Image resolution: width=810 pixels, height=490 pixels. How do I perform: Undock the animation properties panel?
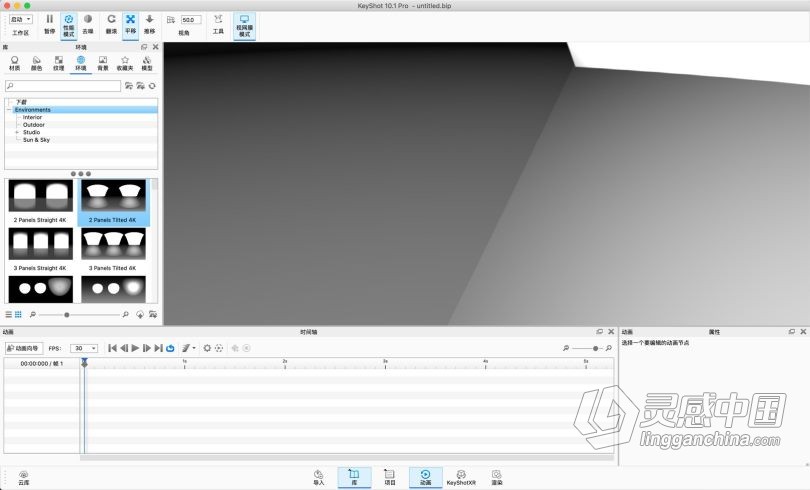tap(791, 331)
